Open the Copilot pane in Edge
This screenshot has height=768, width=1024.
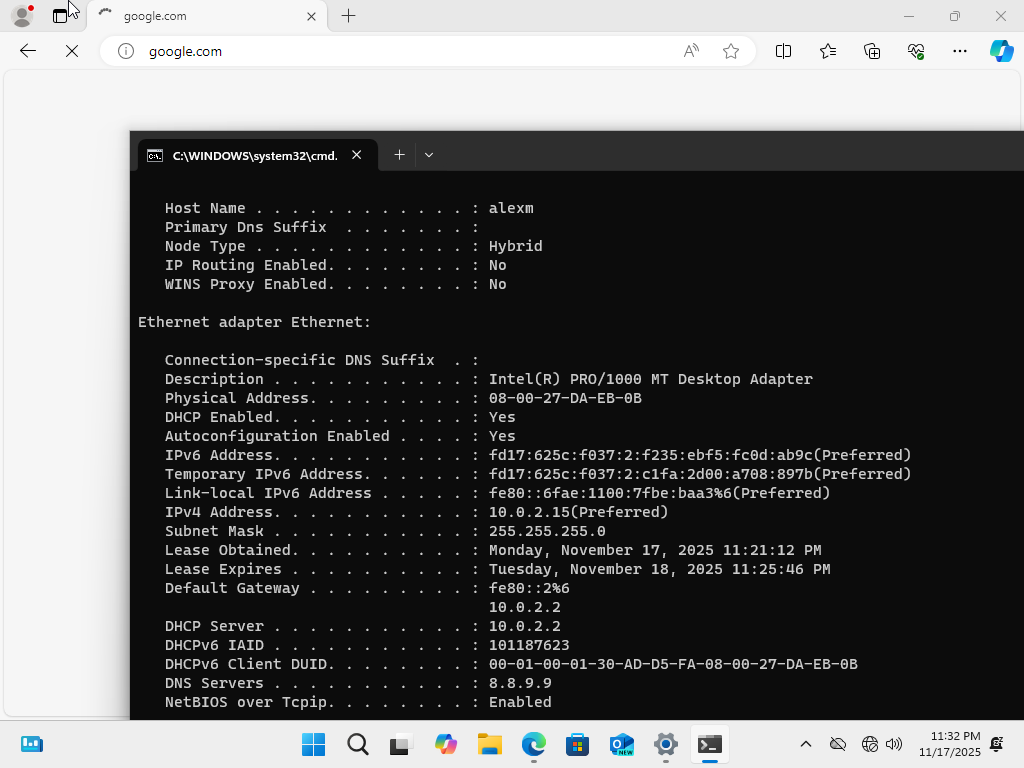1003,51
